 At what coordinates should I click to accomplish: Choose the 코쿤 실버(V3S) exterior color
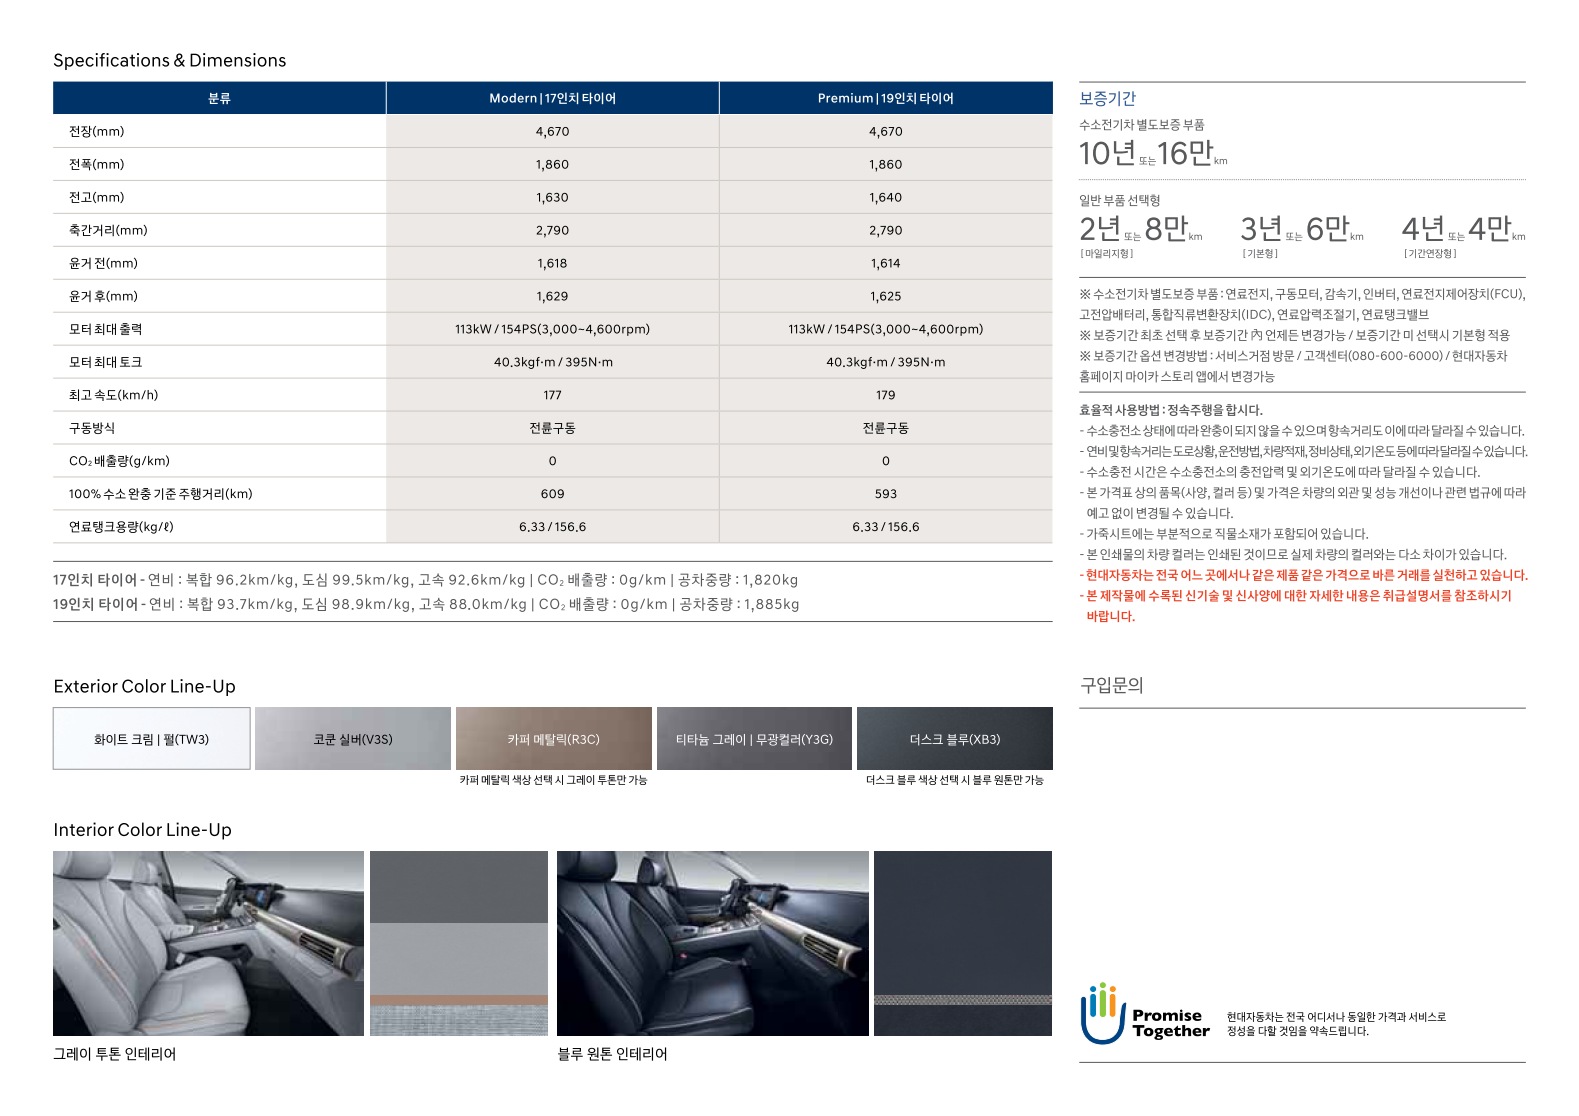[x=352, y=739]
